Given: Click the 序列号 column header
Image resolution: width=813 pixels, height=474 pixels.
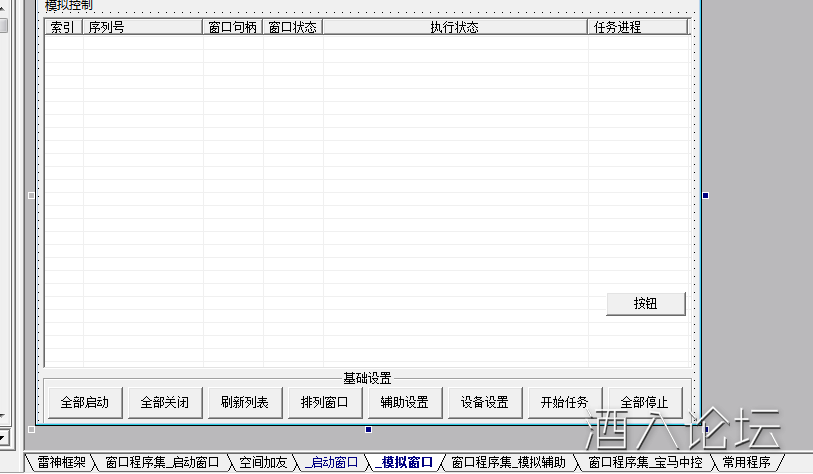Looking at the screenshot, I should (142, 27).
